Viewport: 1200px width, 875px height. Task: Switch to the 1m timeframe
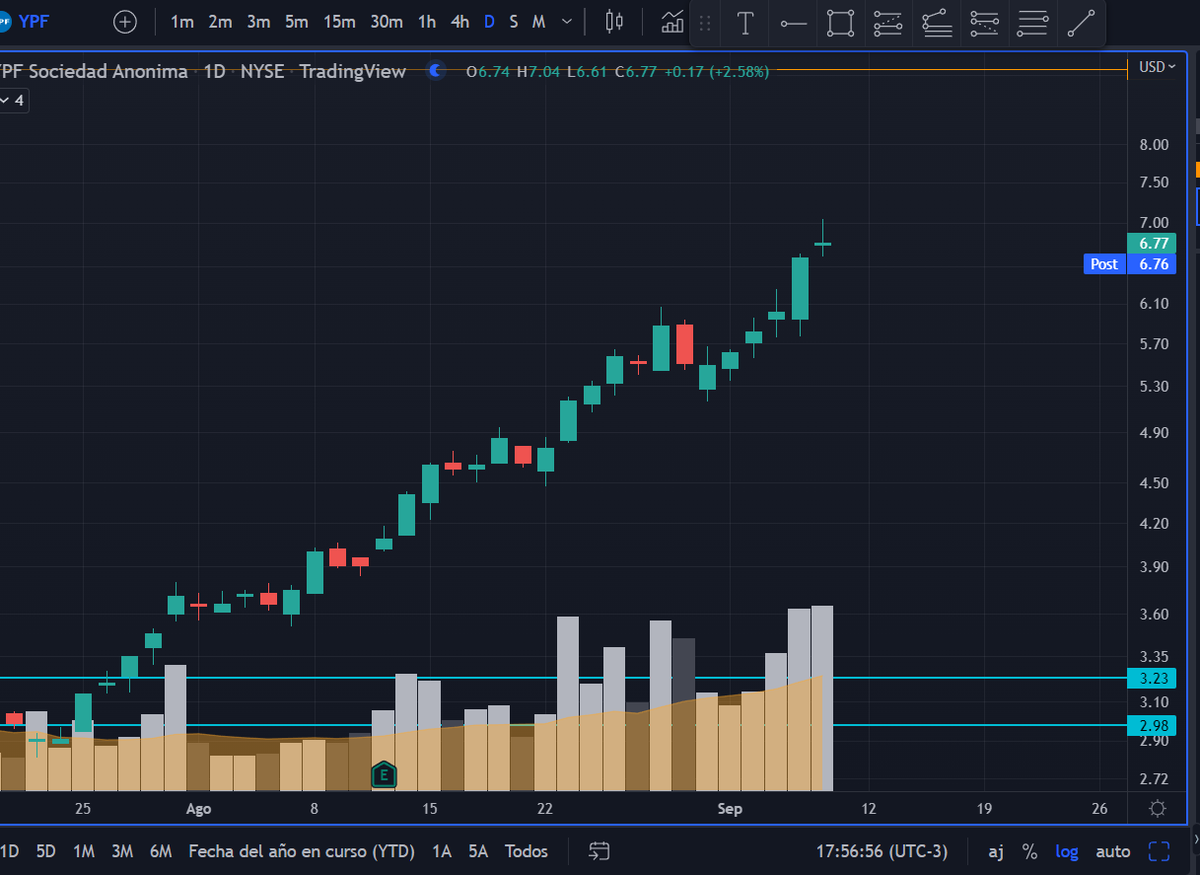(182, 21)
